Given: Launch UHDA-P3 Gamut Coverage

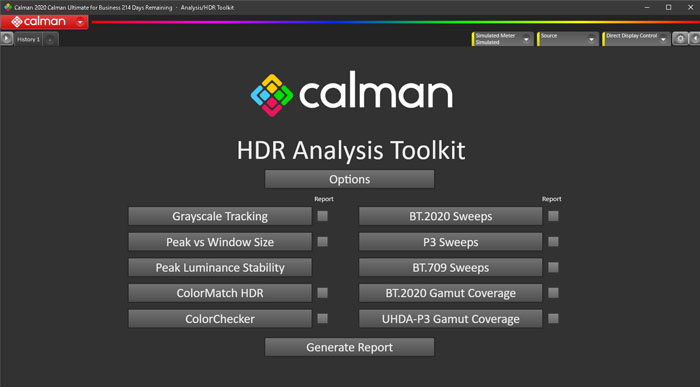Looking at the screenshot, I should pyautogui.click(x=450, y=319).
